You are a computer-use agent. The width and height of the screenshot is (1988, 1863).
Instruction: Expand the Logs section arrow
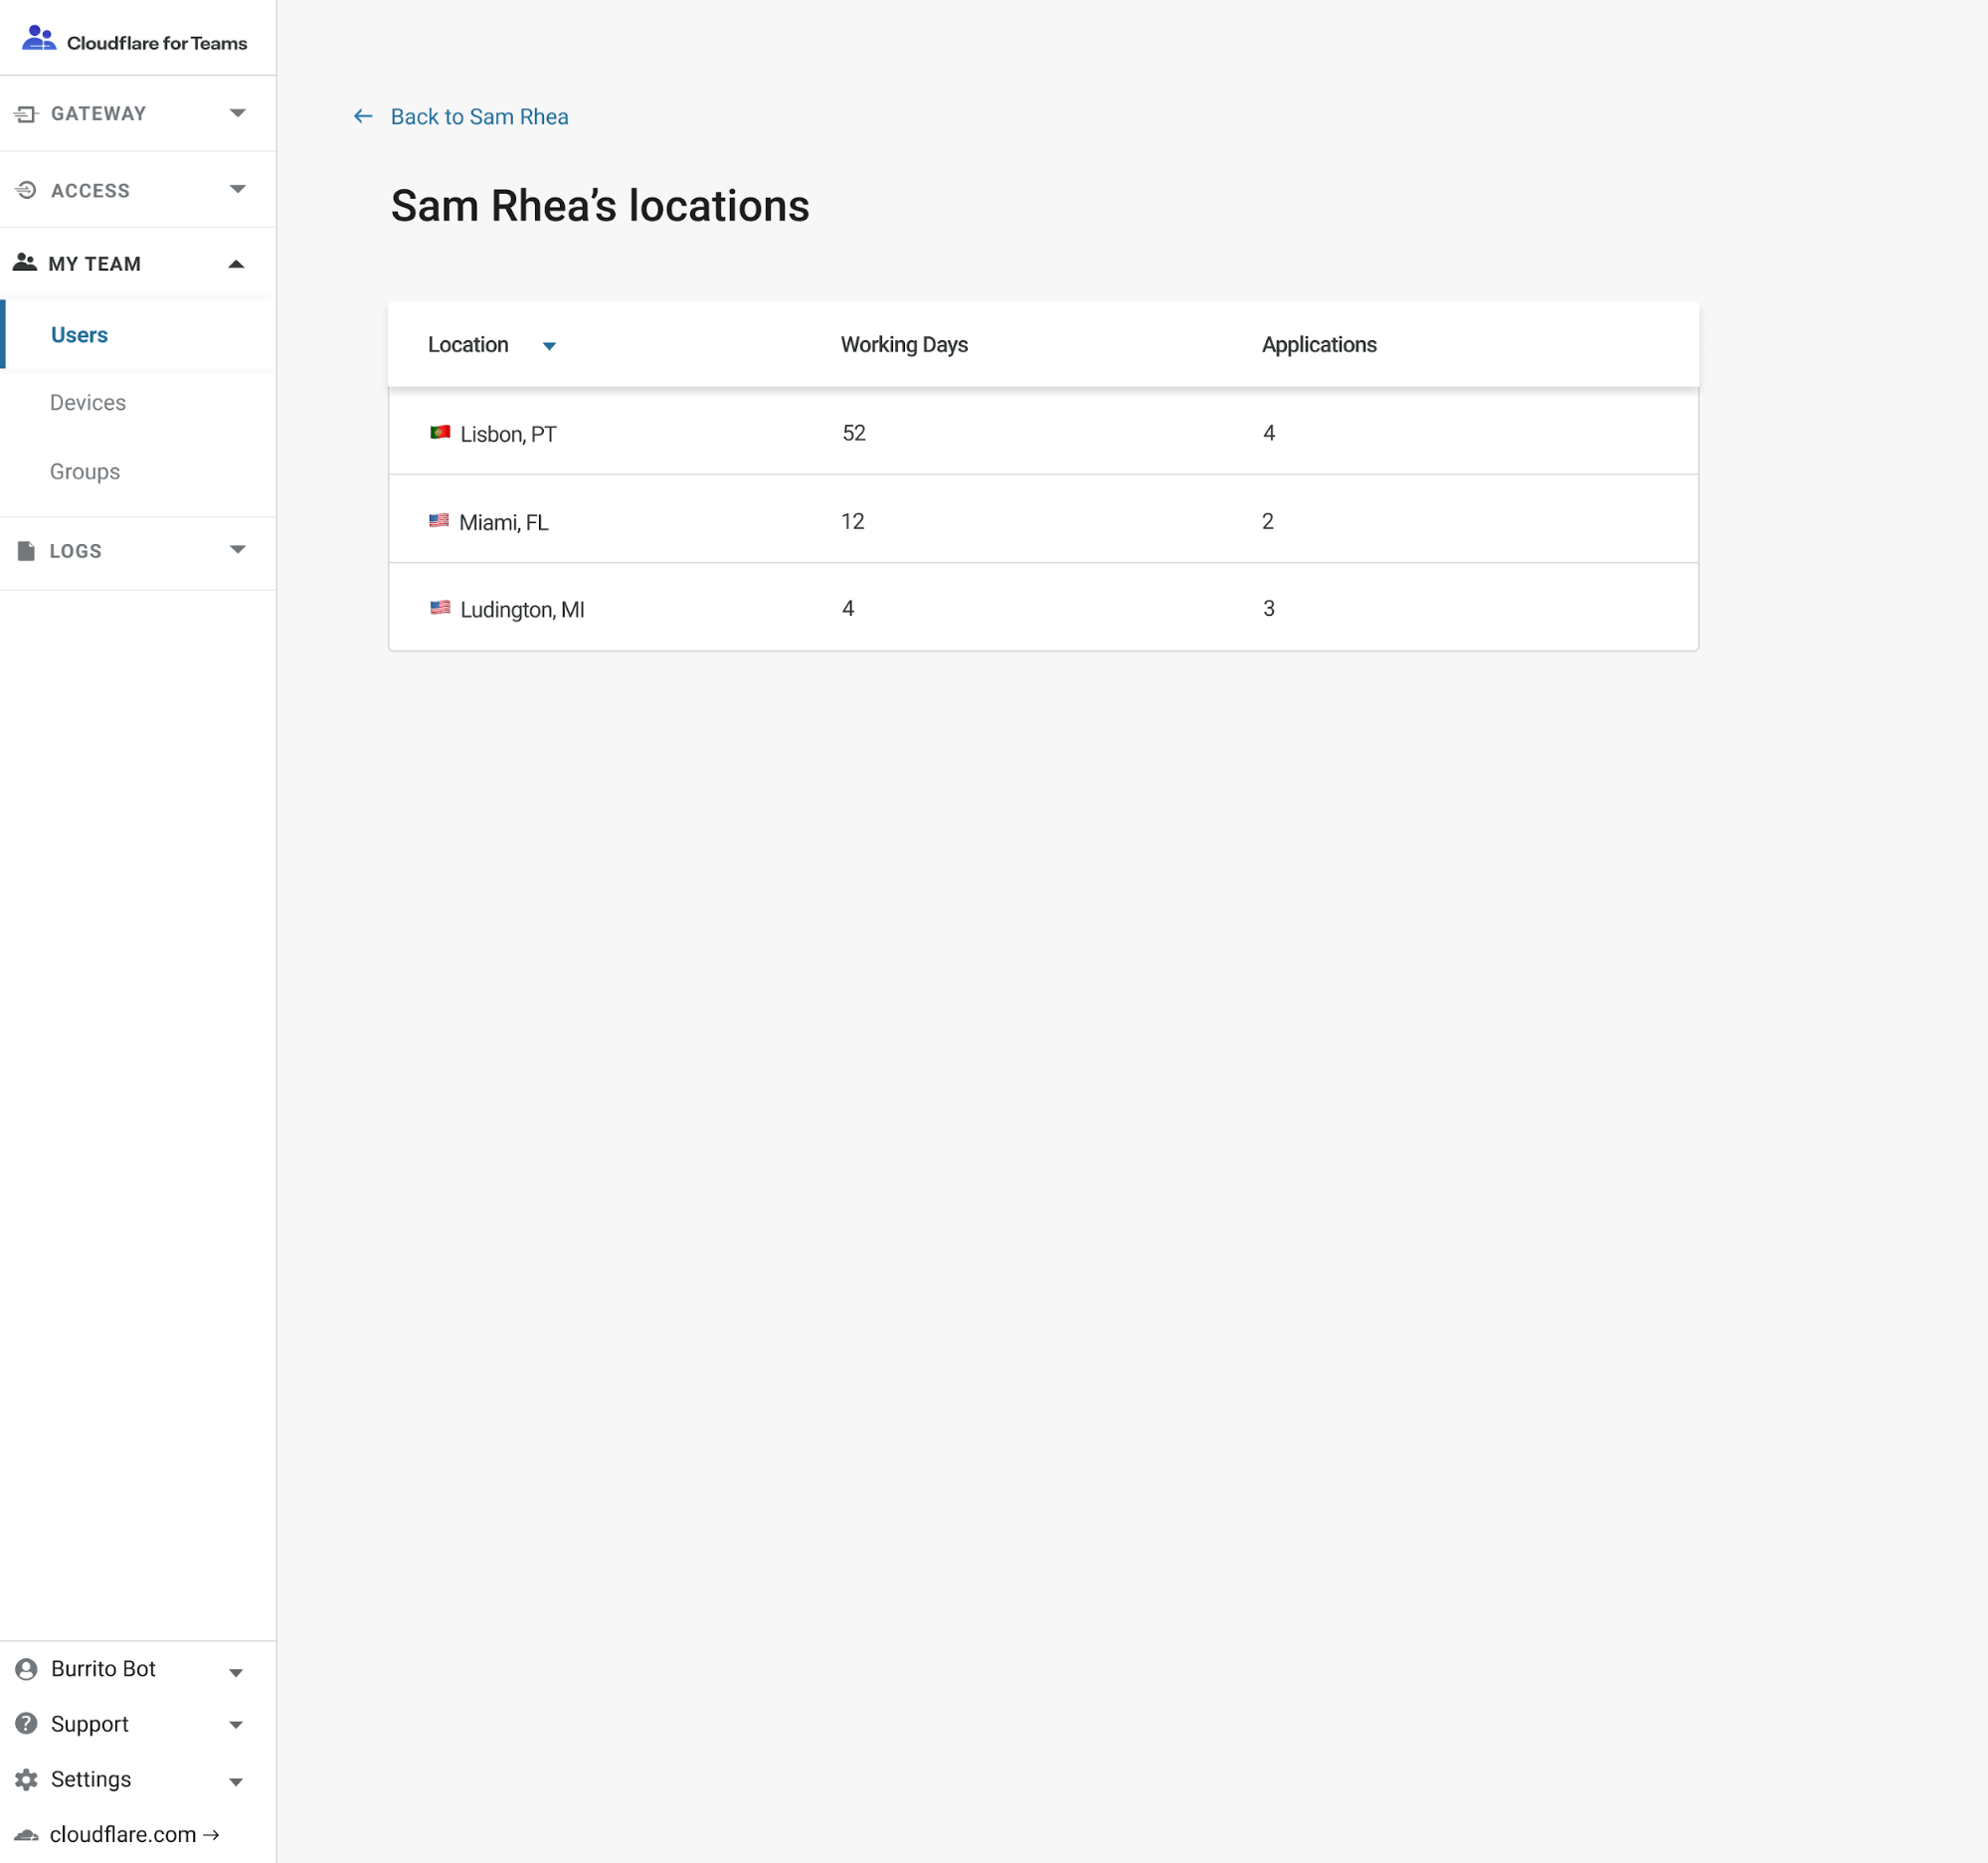pyautogui.click(x=238, y=549)
